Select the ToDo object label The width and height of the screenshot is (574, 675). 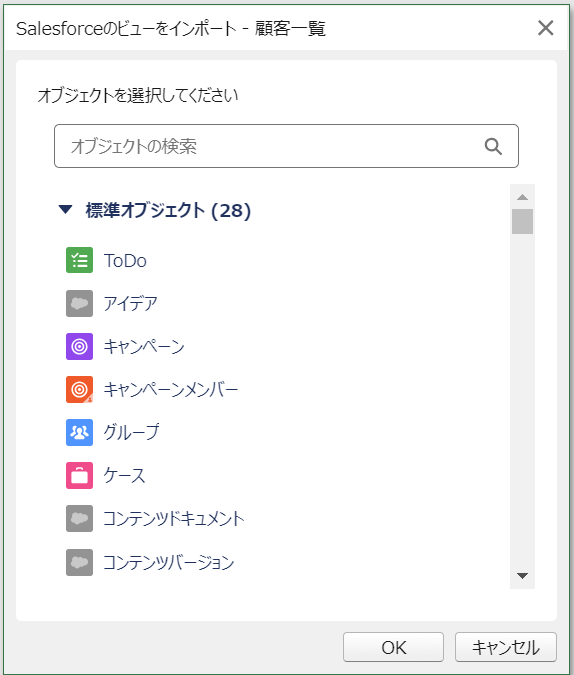tap(125, 260)
